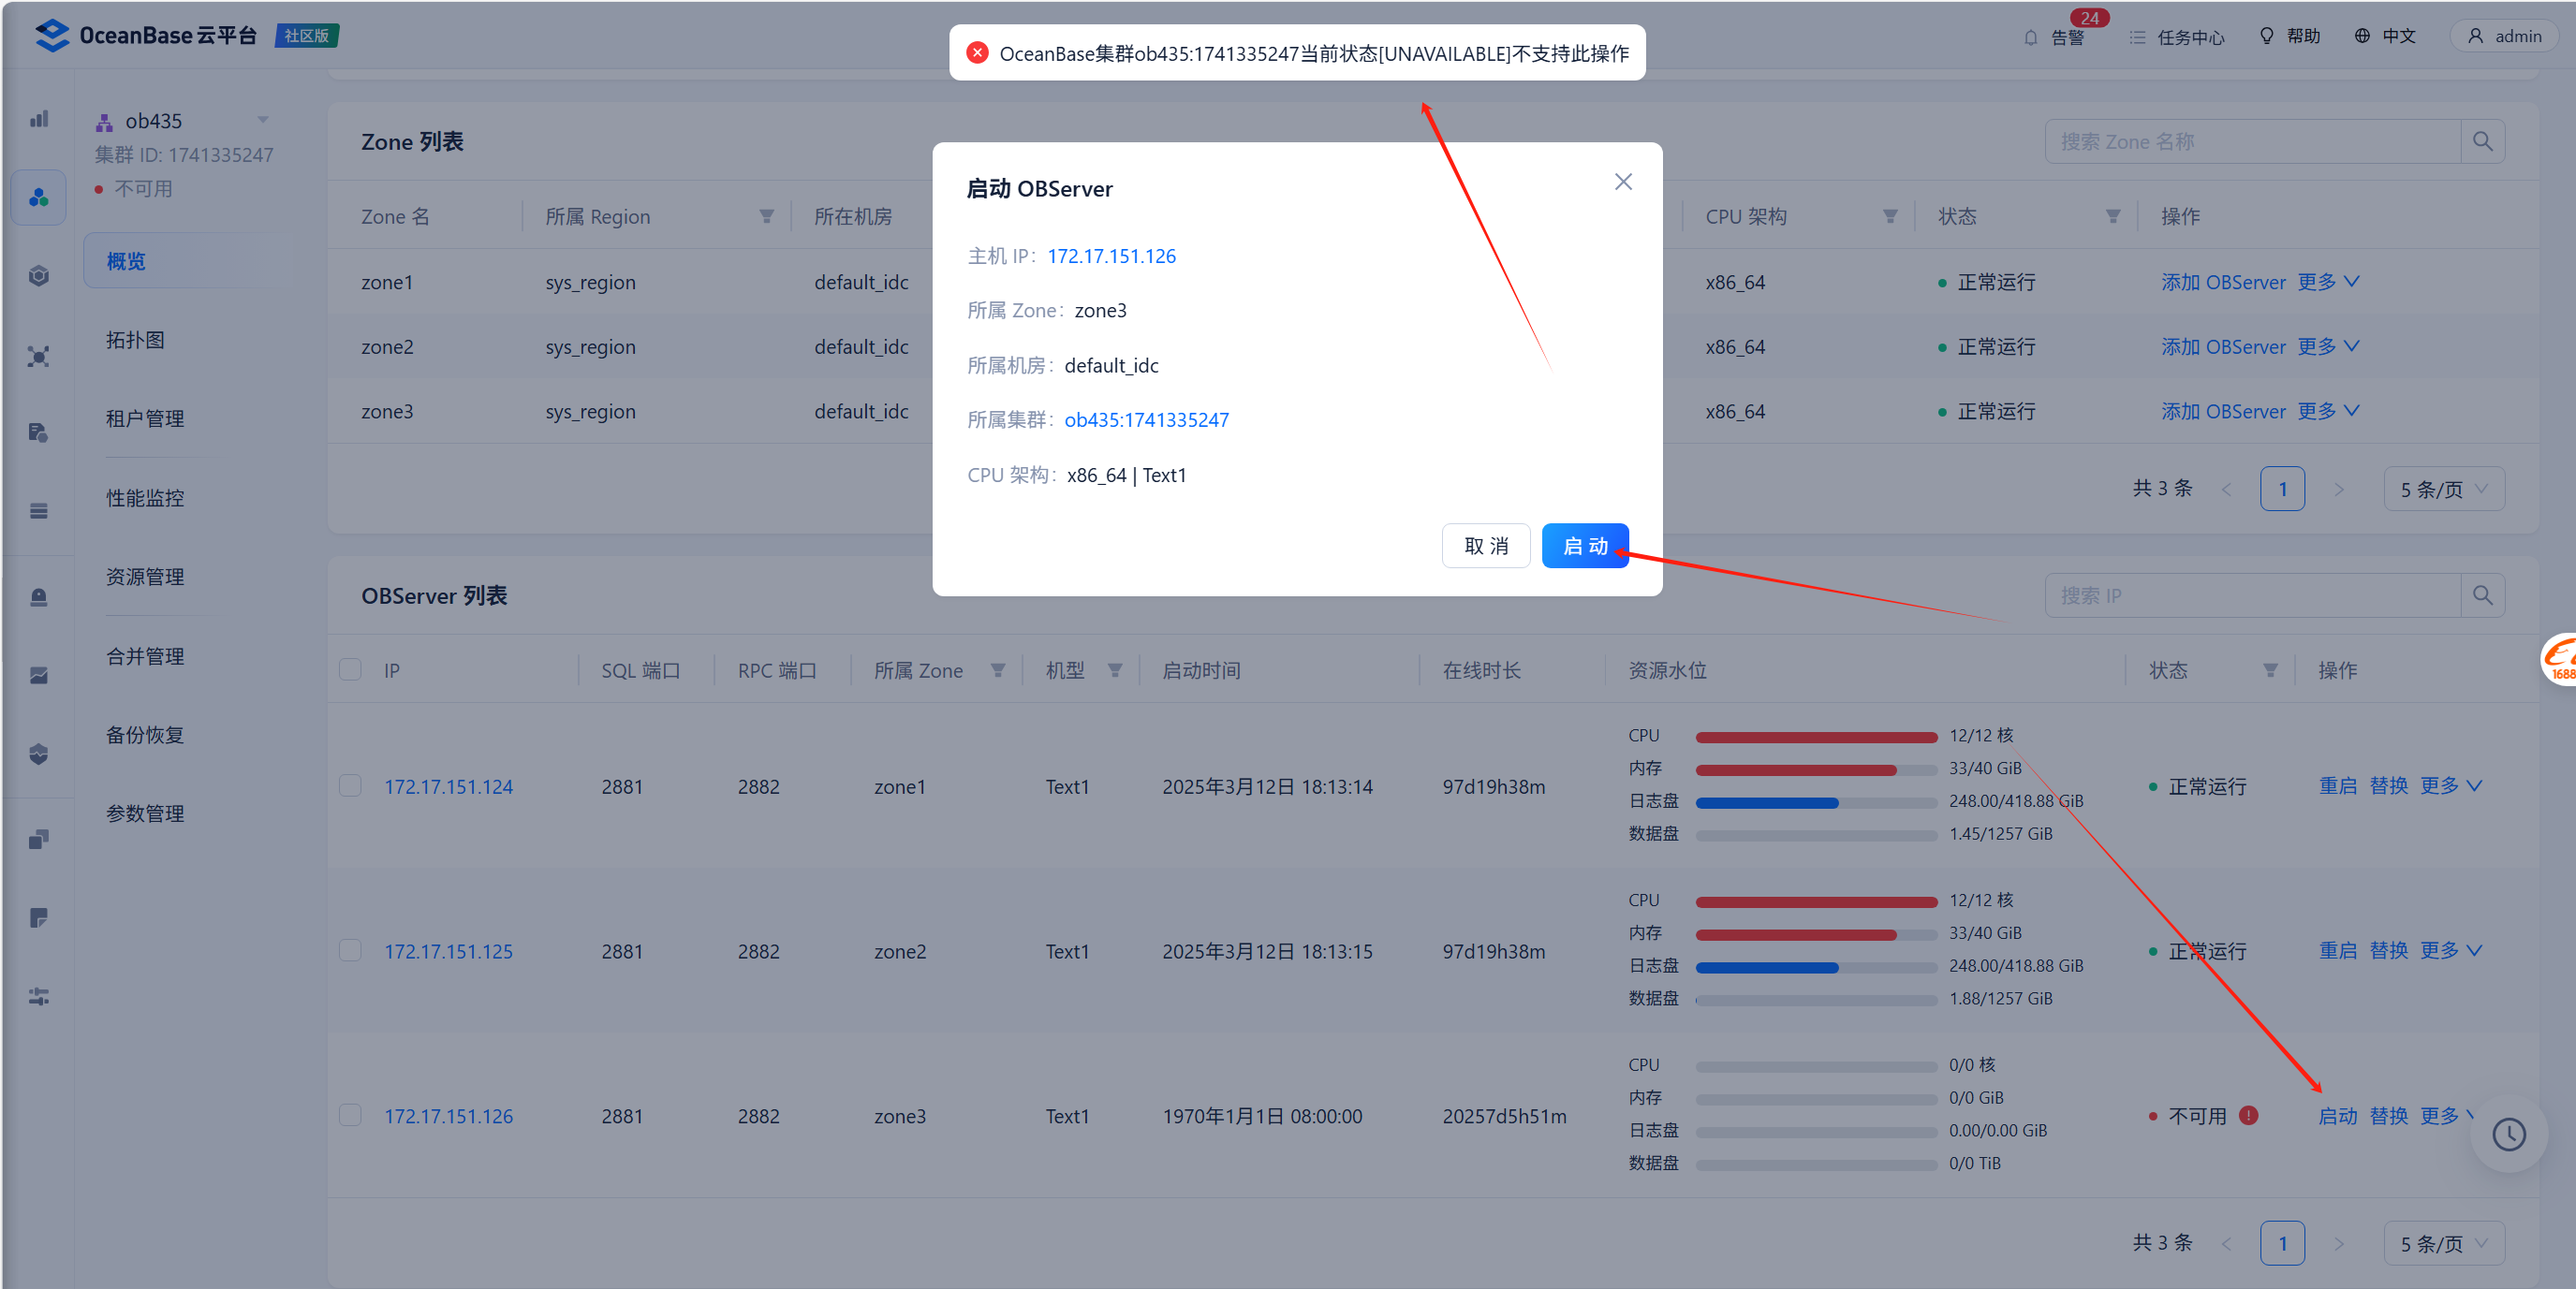The height and width of the screenshot is (1289, 2576).
Task: Click the network topology sidebar icon
Action: click(39, 356)
